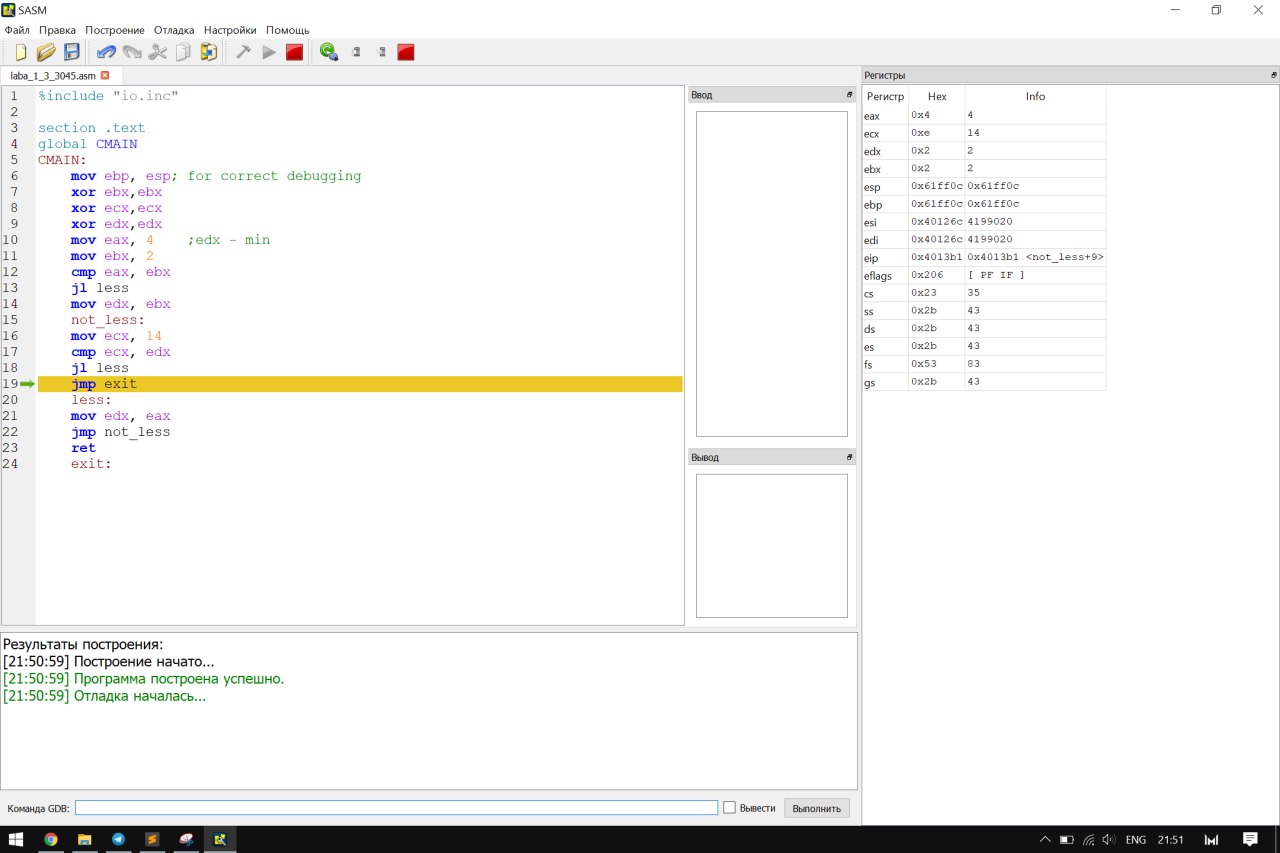Viewport: 1280px width, 853px height.
Task: Run the program with the play icon
Action: pos(268,52)
